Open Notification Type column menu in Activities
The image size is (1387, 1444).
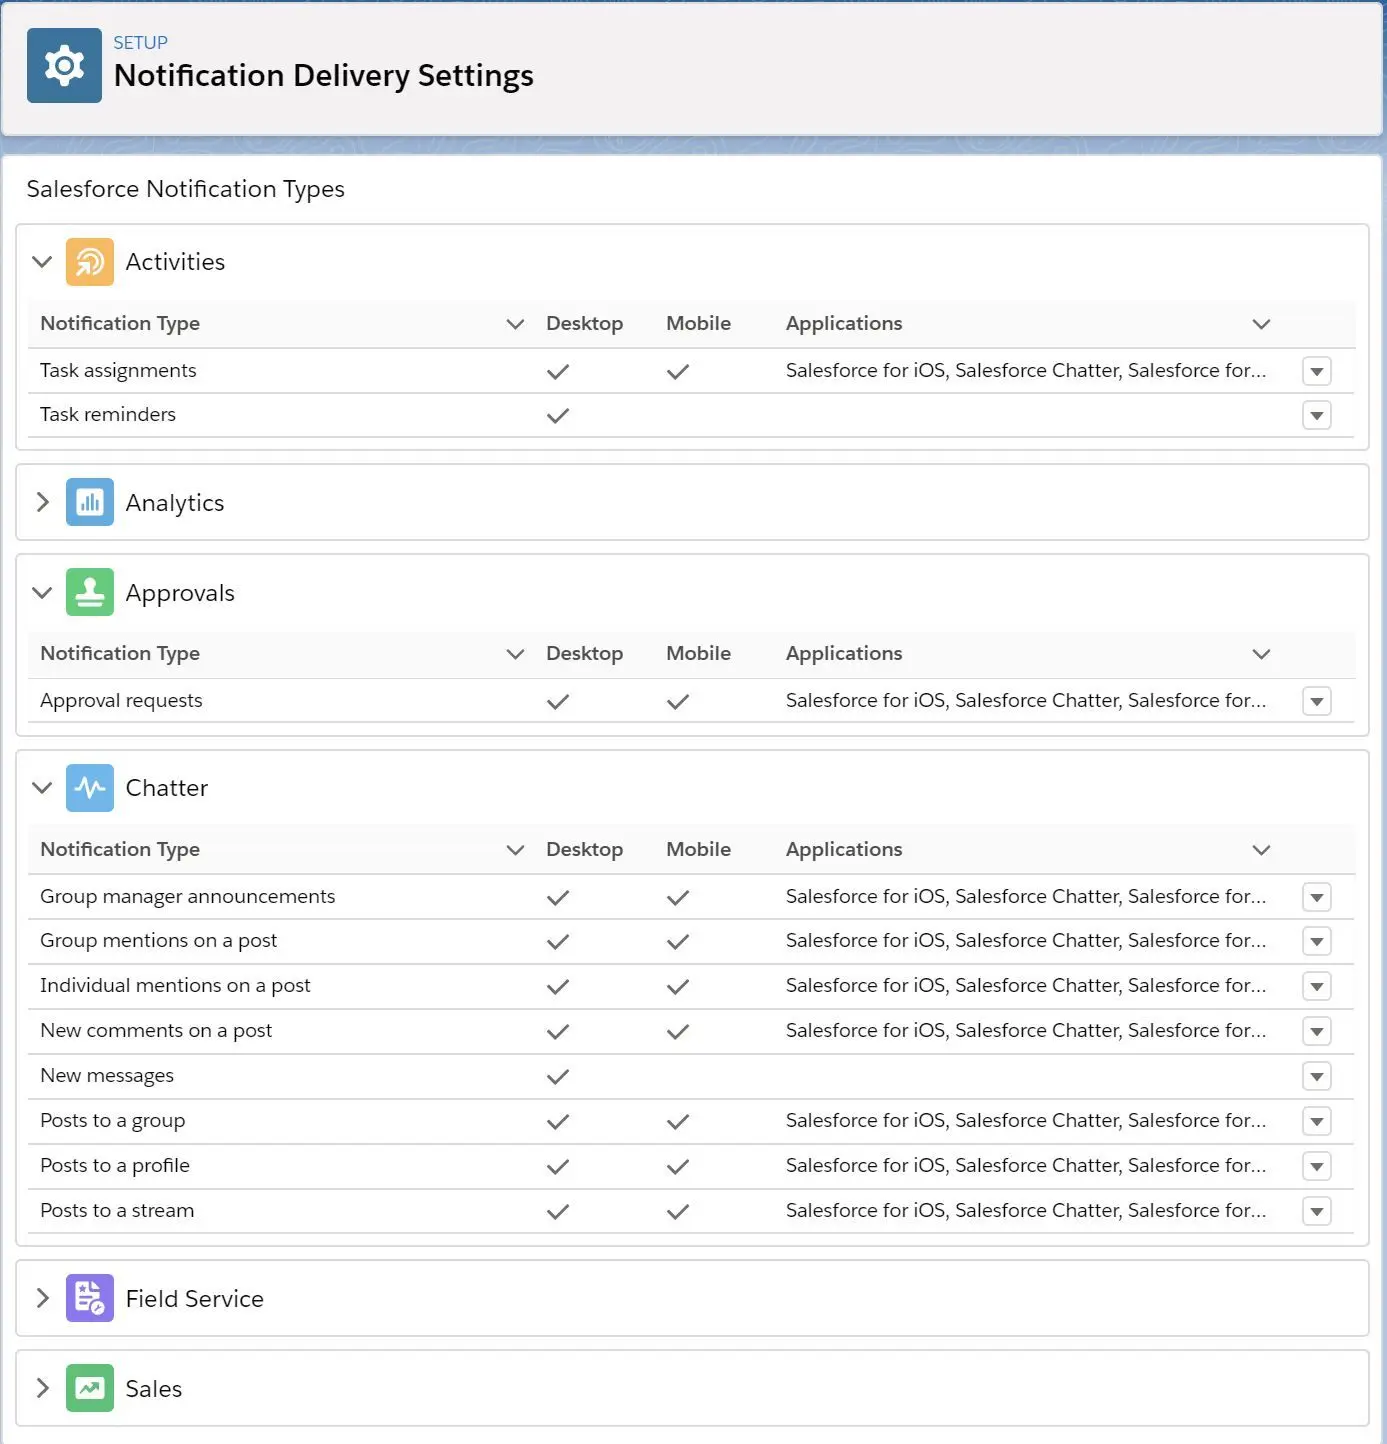pos(515,324)
